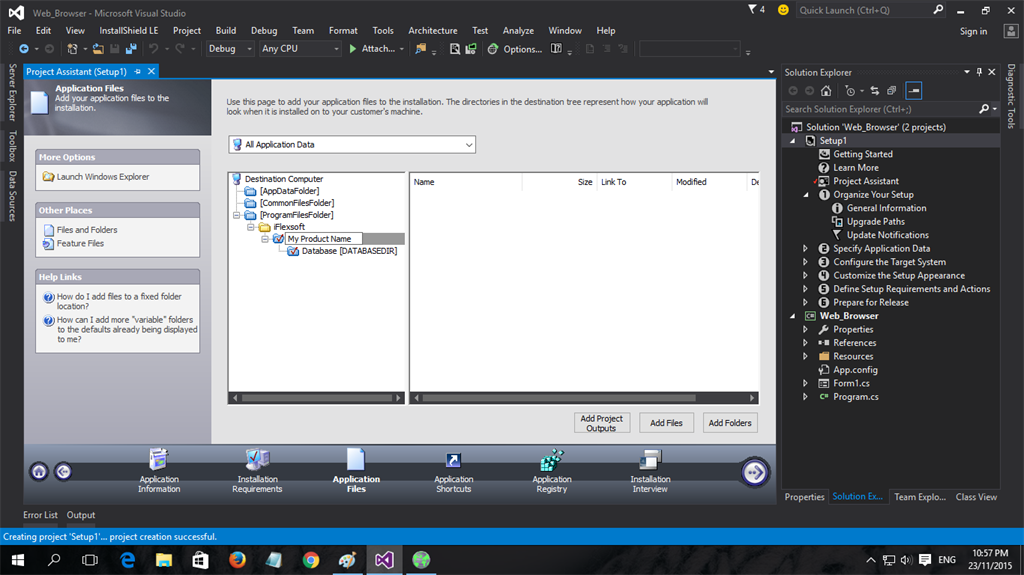Open Application Shortcuts step icon
Screen dimensions: 1024x575
(453, 461)
